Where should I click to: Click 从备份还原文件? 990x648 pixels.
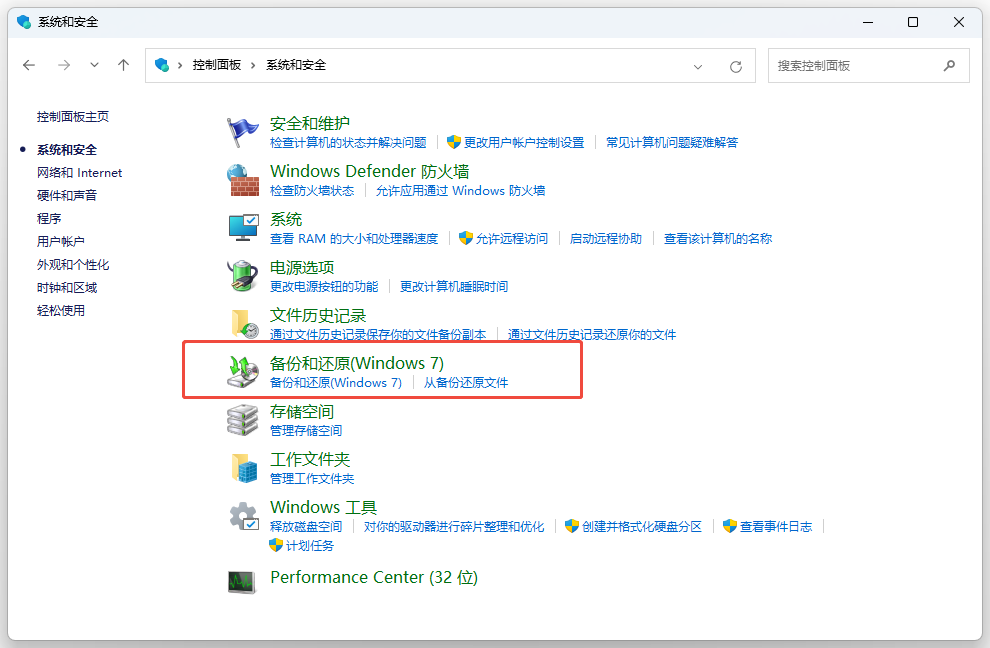[465, 383]
